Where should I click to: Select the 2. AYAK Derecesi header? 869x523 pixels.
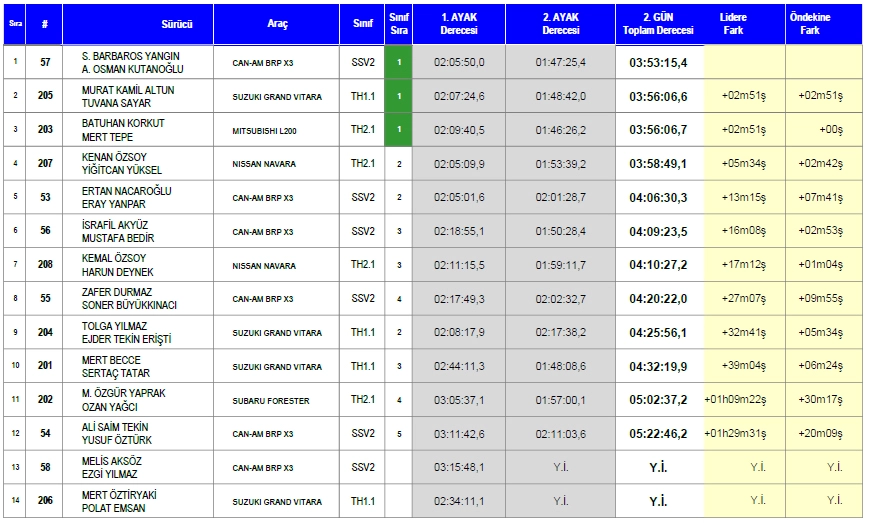[x=561, y=23]
